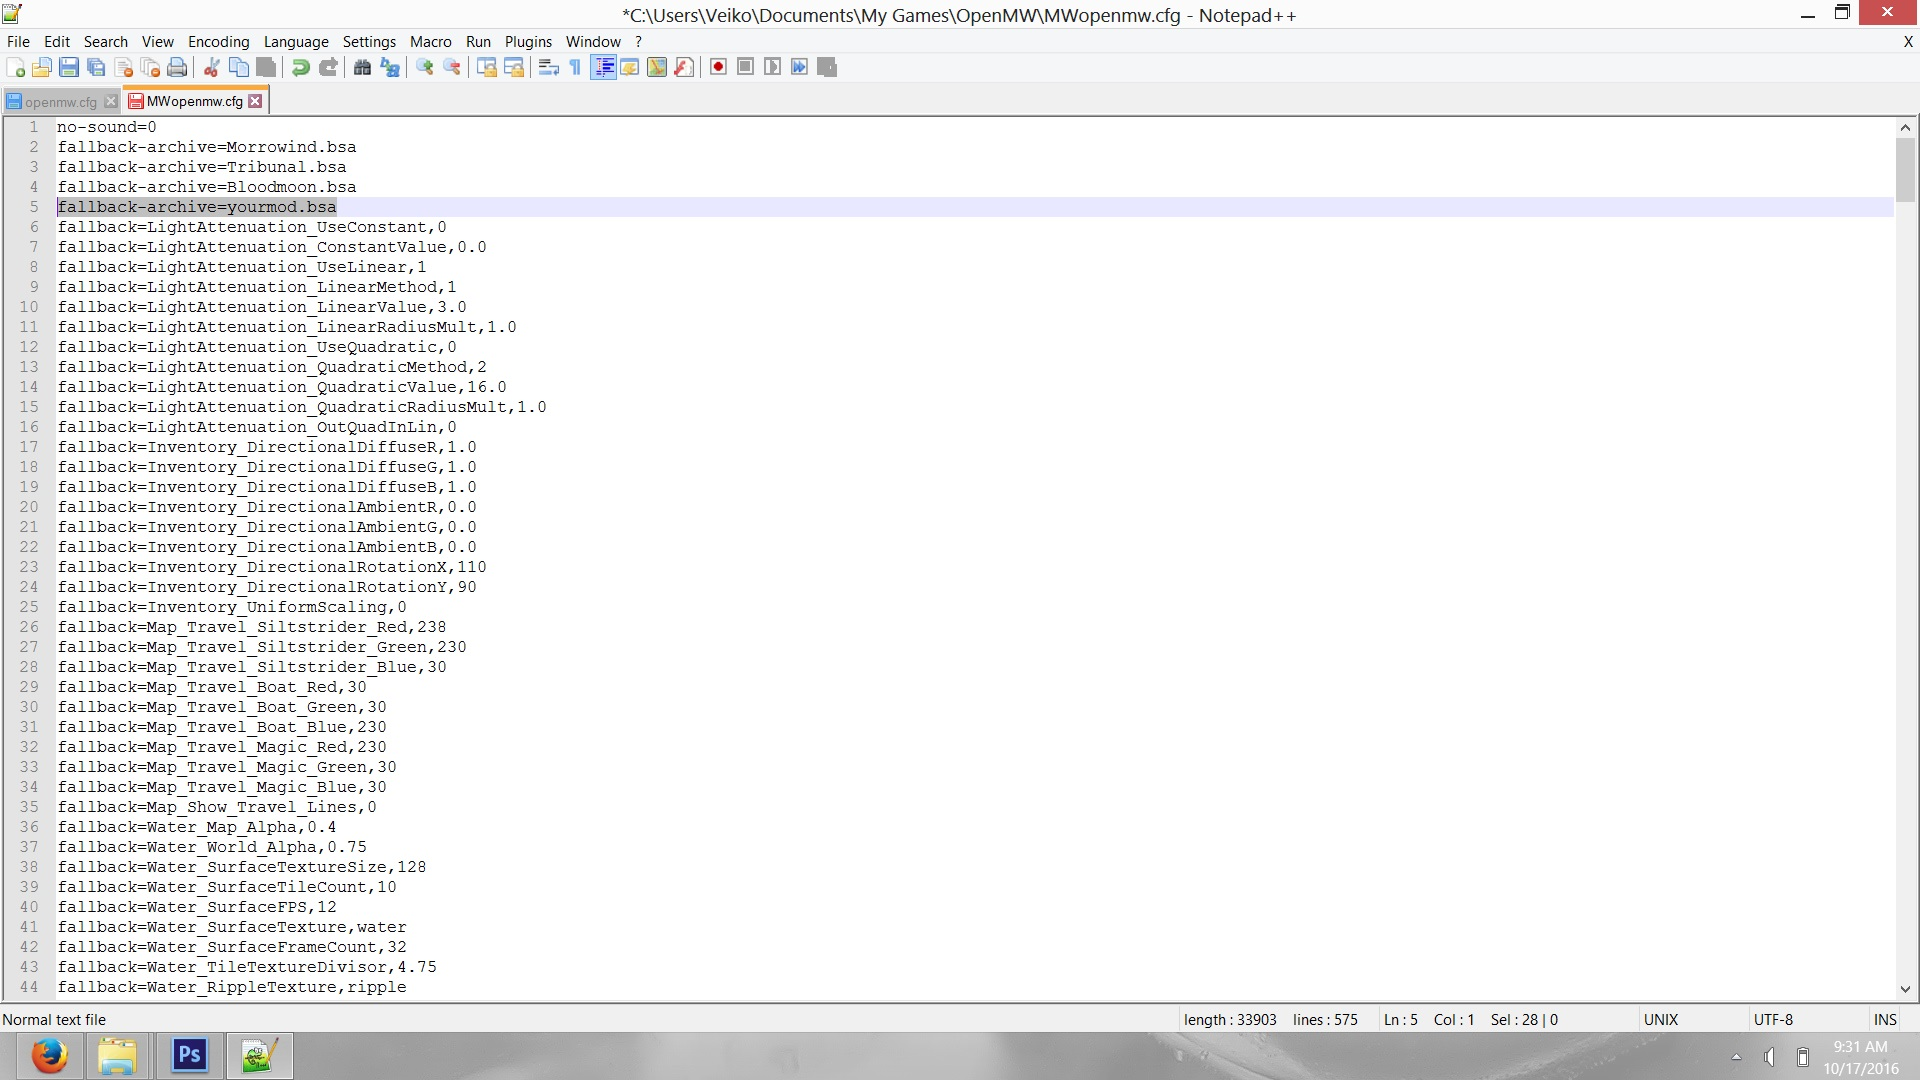This screenshot has width=1920, height=1080.
Task: Open the Window menu
Action: coord(593,41)
